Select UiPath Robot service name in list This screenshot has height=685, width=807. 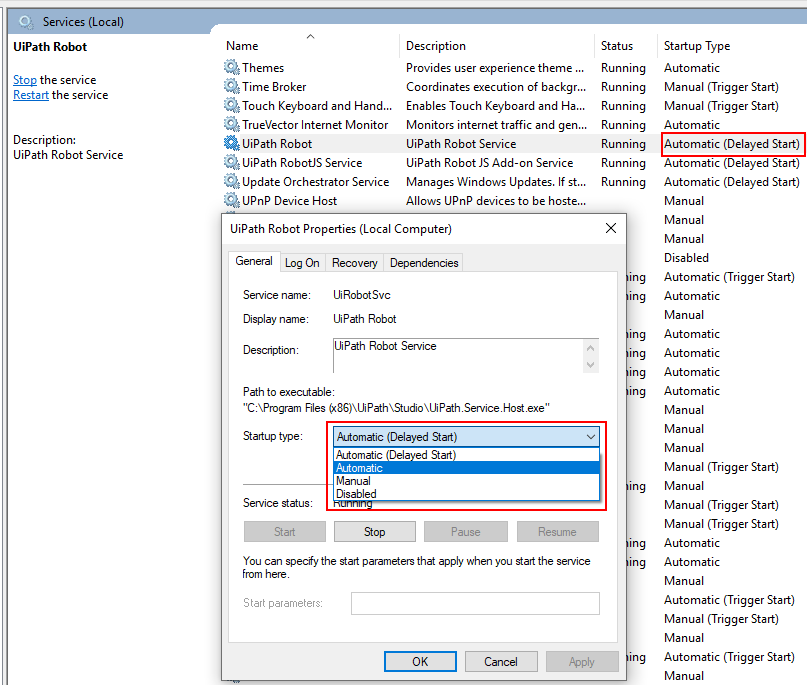pyautogui.click(x=277, y=144)
